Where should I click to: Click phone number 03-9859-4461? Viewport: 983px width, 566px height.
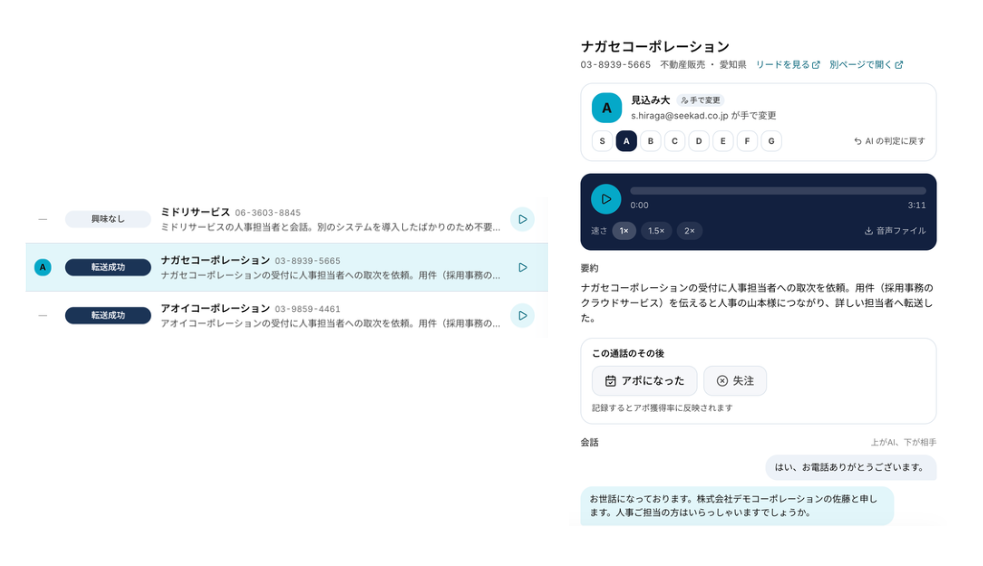click(x=307, y=309)
